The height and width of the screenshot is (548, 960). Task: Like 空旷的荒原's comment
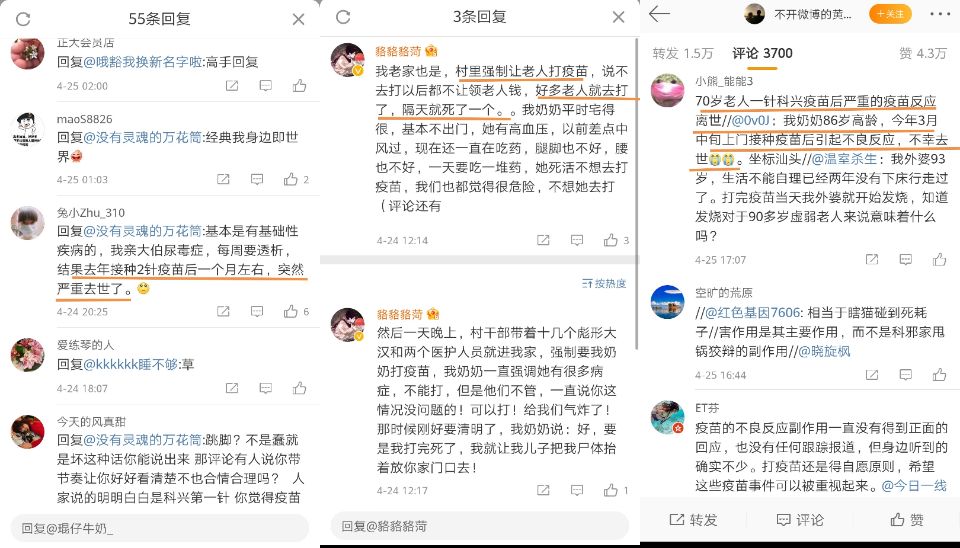pos(939,375)
